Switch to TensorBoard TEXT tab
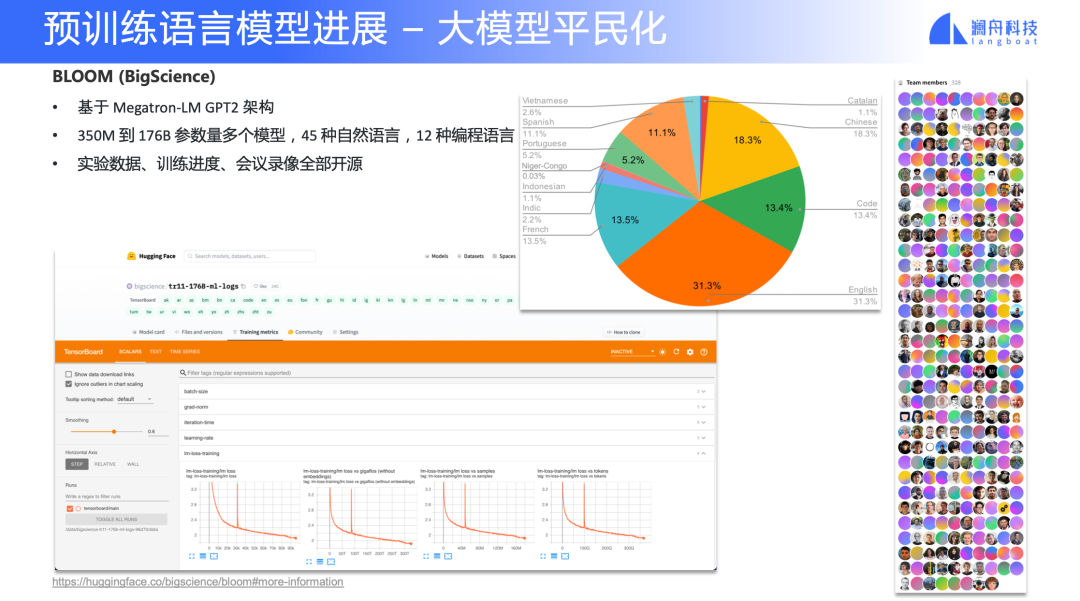 pos(156,352)
